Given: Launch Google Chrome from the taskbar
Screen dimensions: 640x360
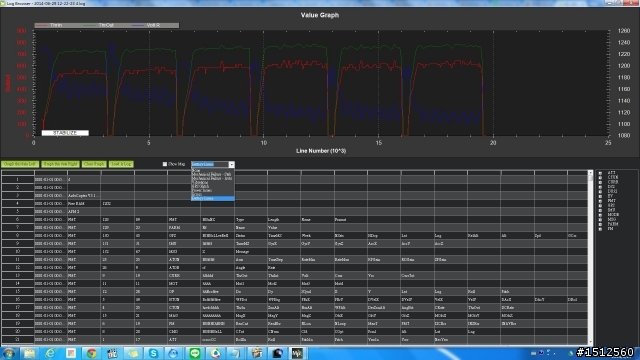Looking at the screenshot, I should pyautogui.click(x=91, y=353).
